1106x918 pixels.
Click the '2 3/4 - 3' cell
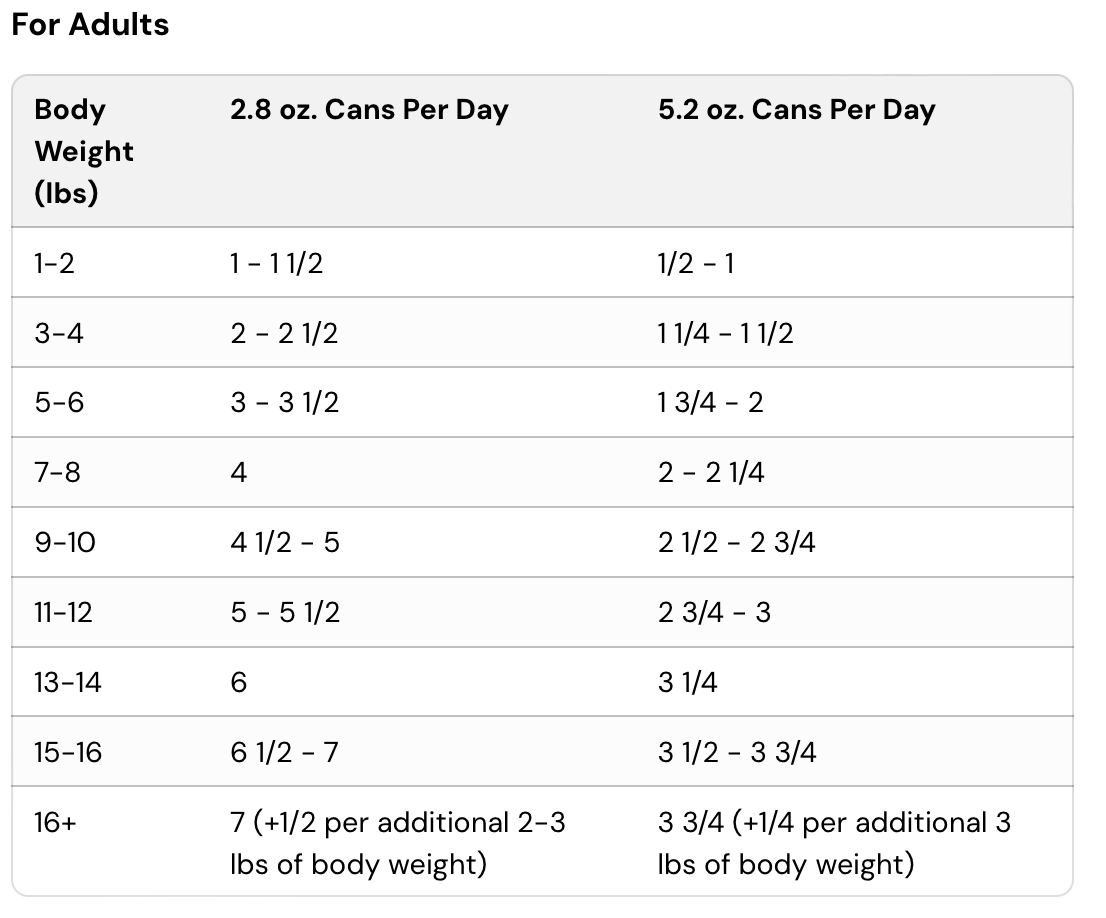click(x=714, y=612)
